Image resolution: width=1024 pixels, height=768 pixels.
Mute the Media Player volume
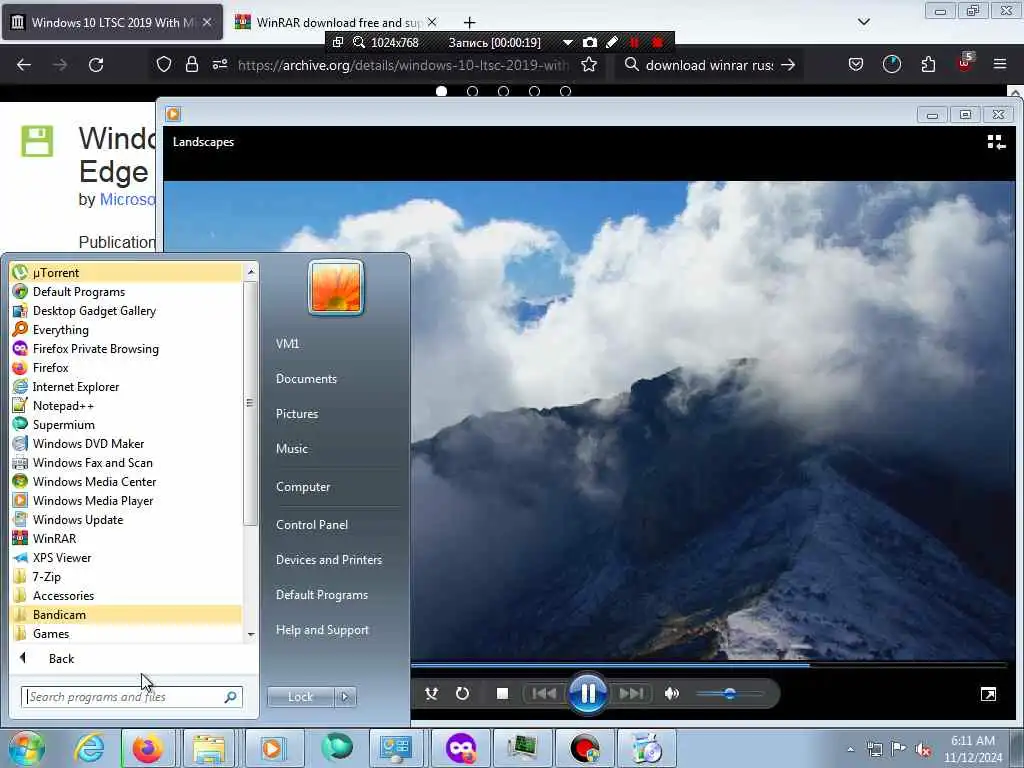671,694
